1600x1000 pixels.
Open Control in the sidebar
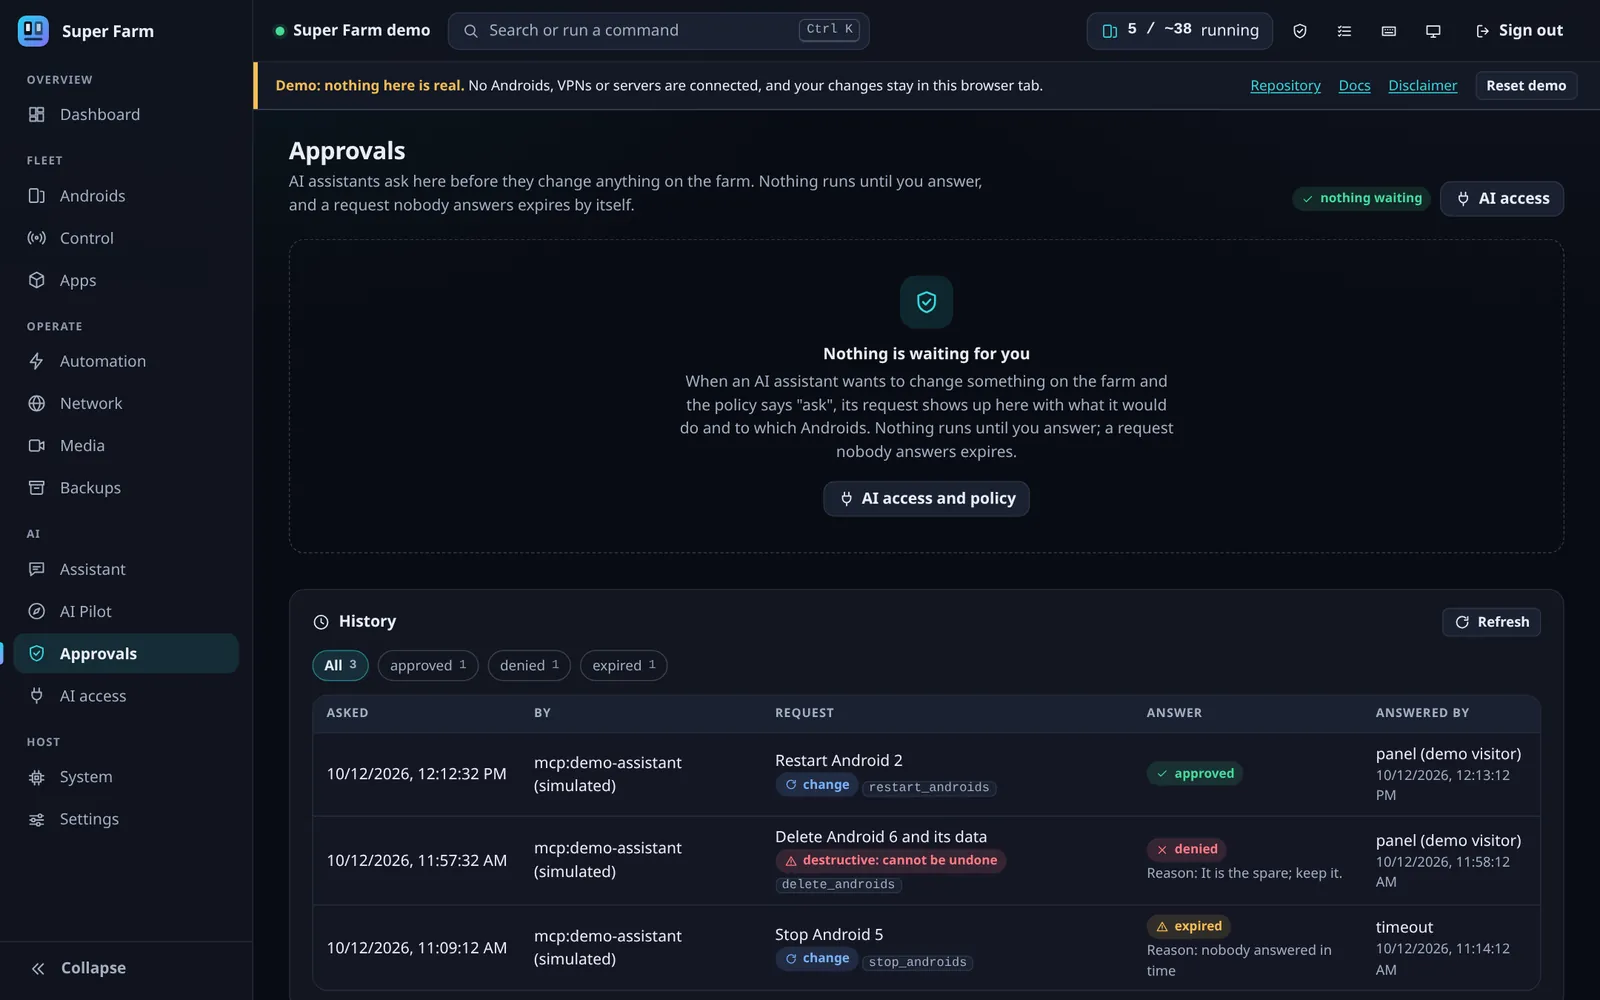(x=126, y=238)
